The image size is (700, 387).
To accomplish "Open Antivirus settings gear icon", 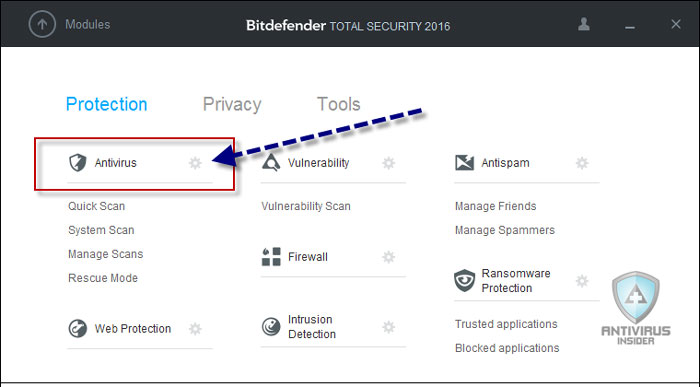I will (195, 163).
